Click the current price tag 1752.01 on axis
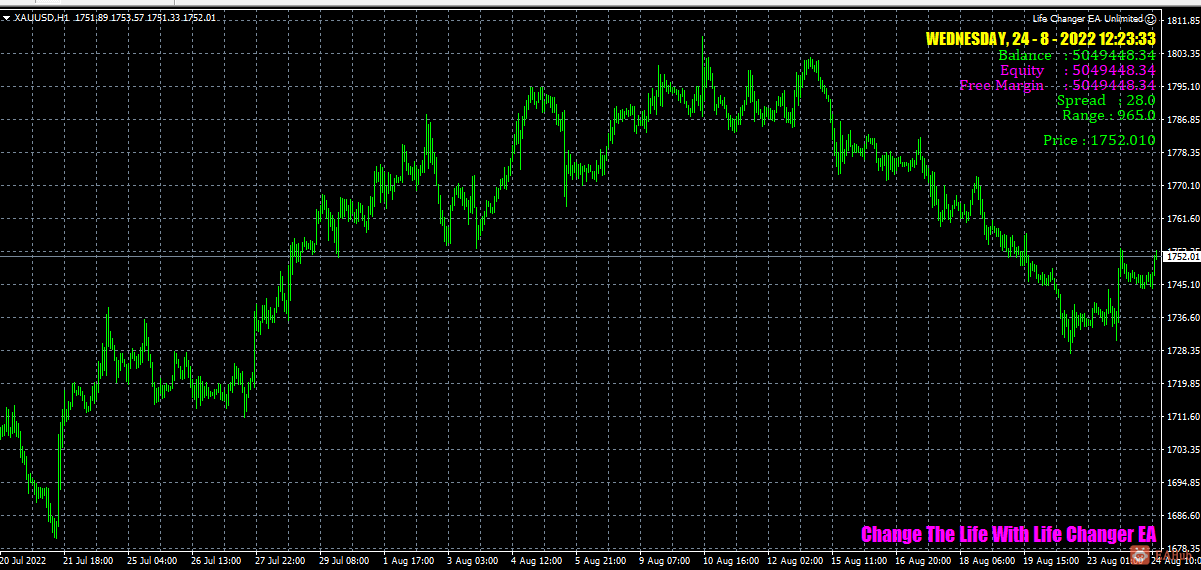 click(x=1182, y=257)
